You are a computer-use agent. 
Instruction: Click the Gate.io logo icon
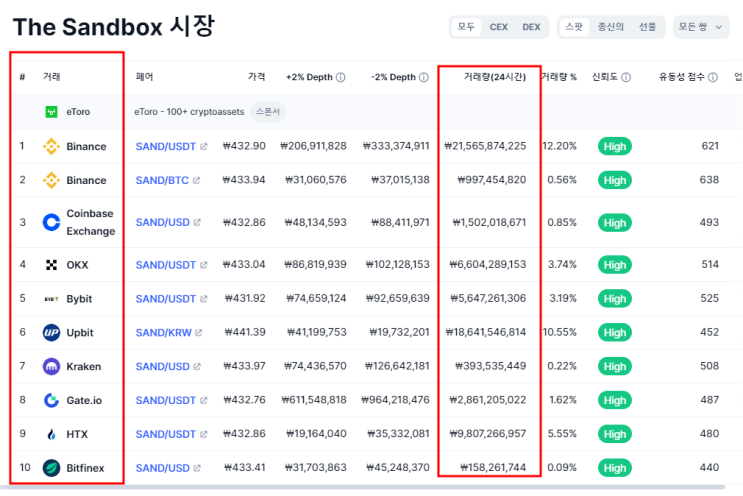click(51, 400)
